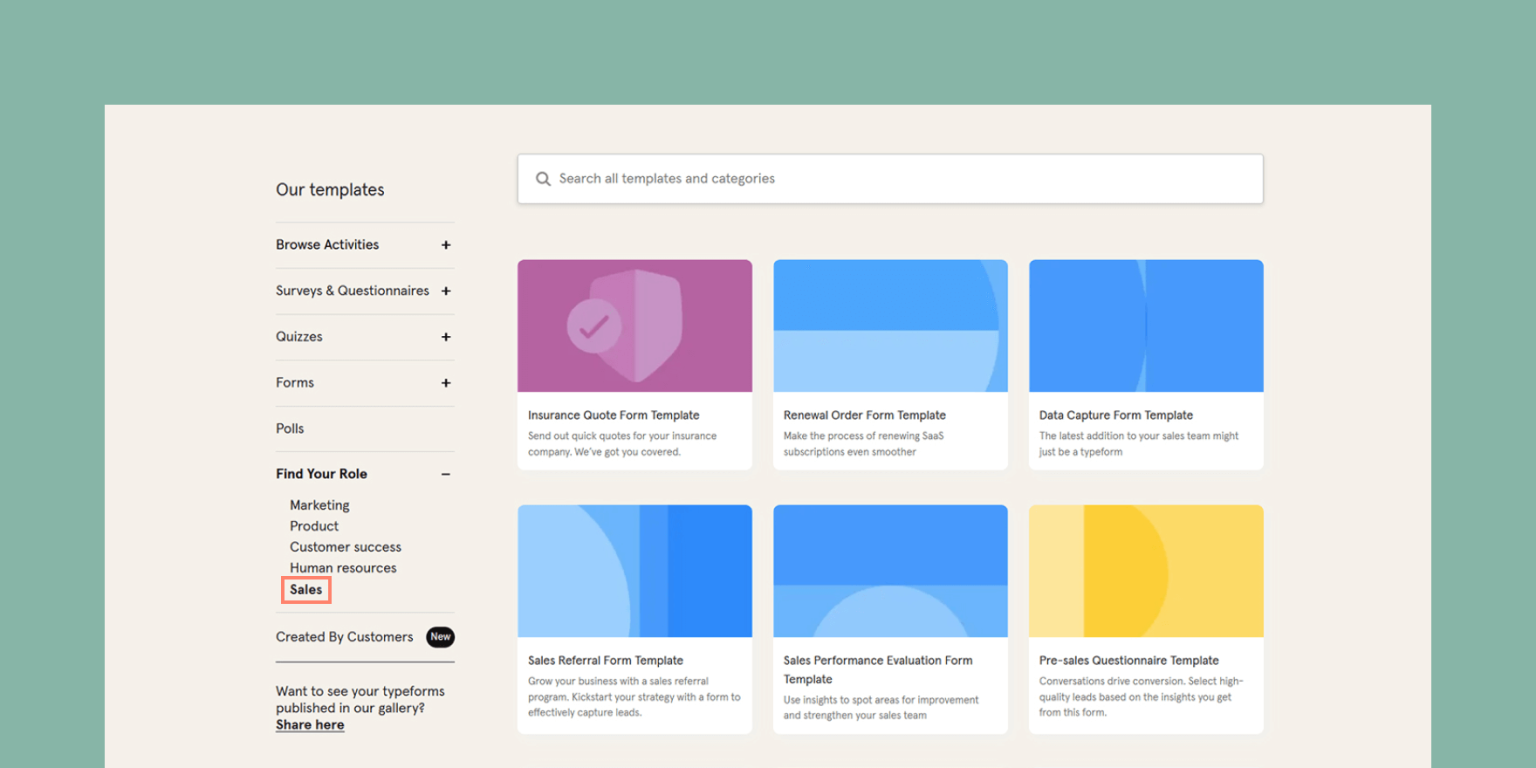The height and width of the screenshot is (768, 1536).
Task: Collapse the Find Your Role section
Action: tap(446, 475)
